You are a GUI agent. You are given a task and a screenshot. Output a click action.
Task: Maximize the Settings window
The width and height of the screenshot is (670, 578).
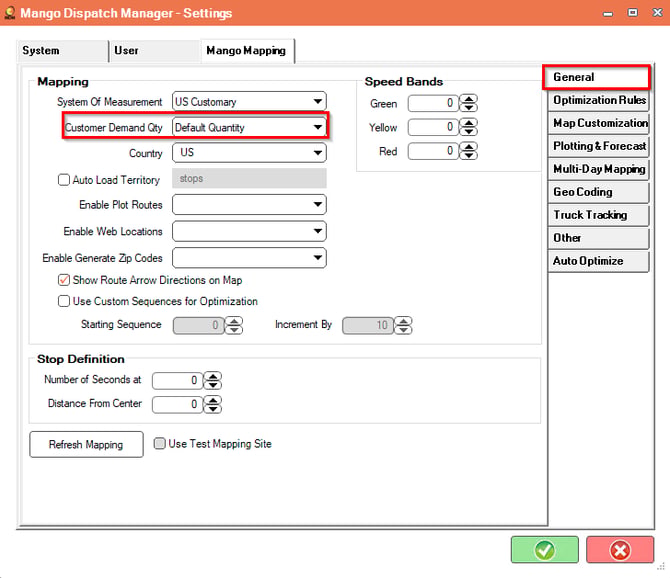pos(632,12)
